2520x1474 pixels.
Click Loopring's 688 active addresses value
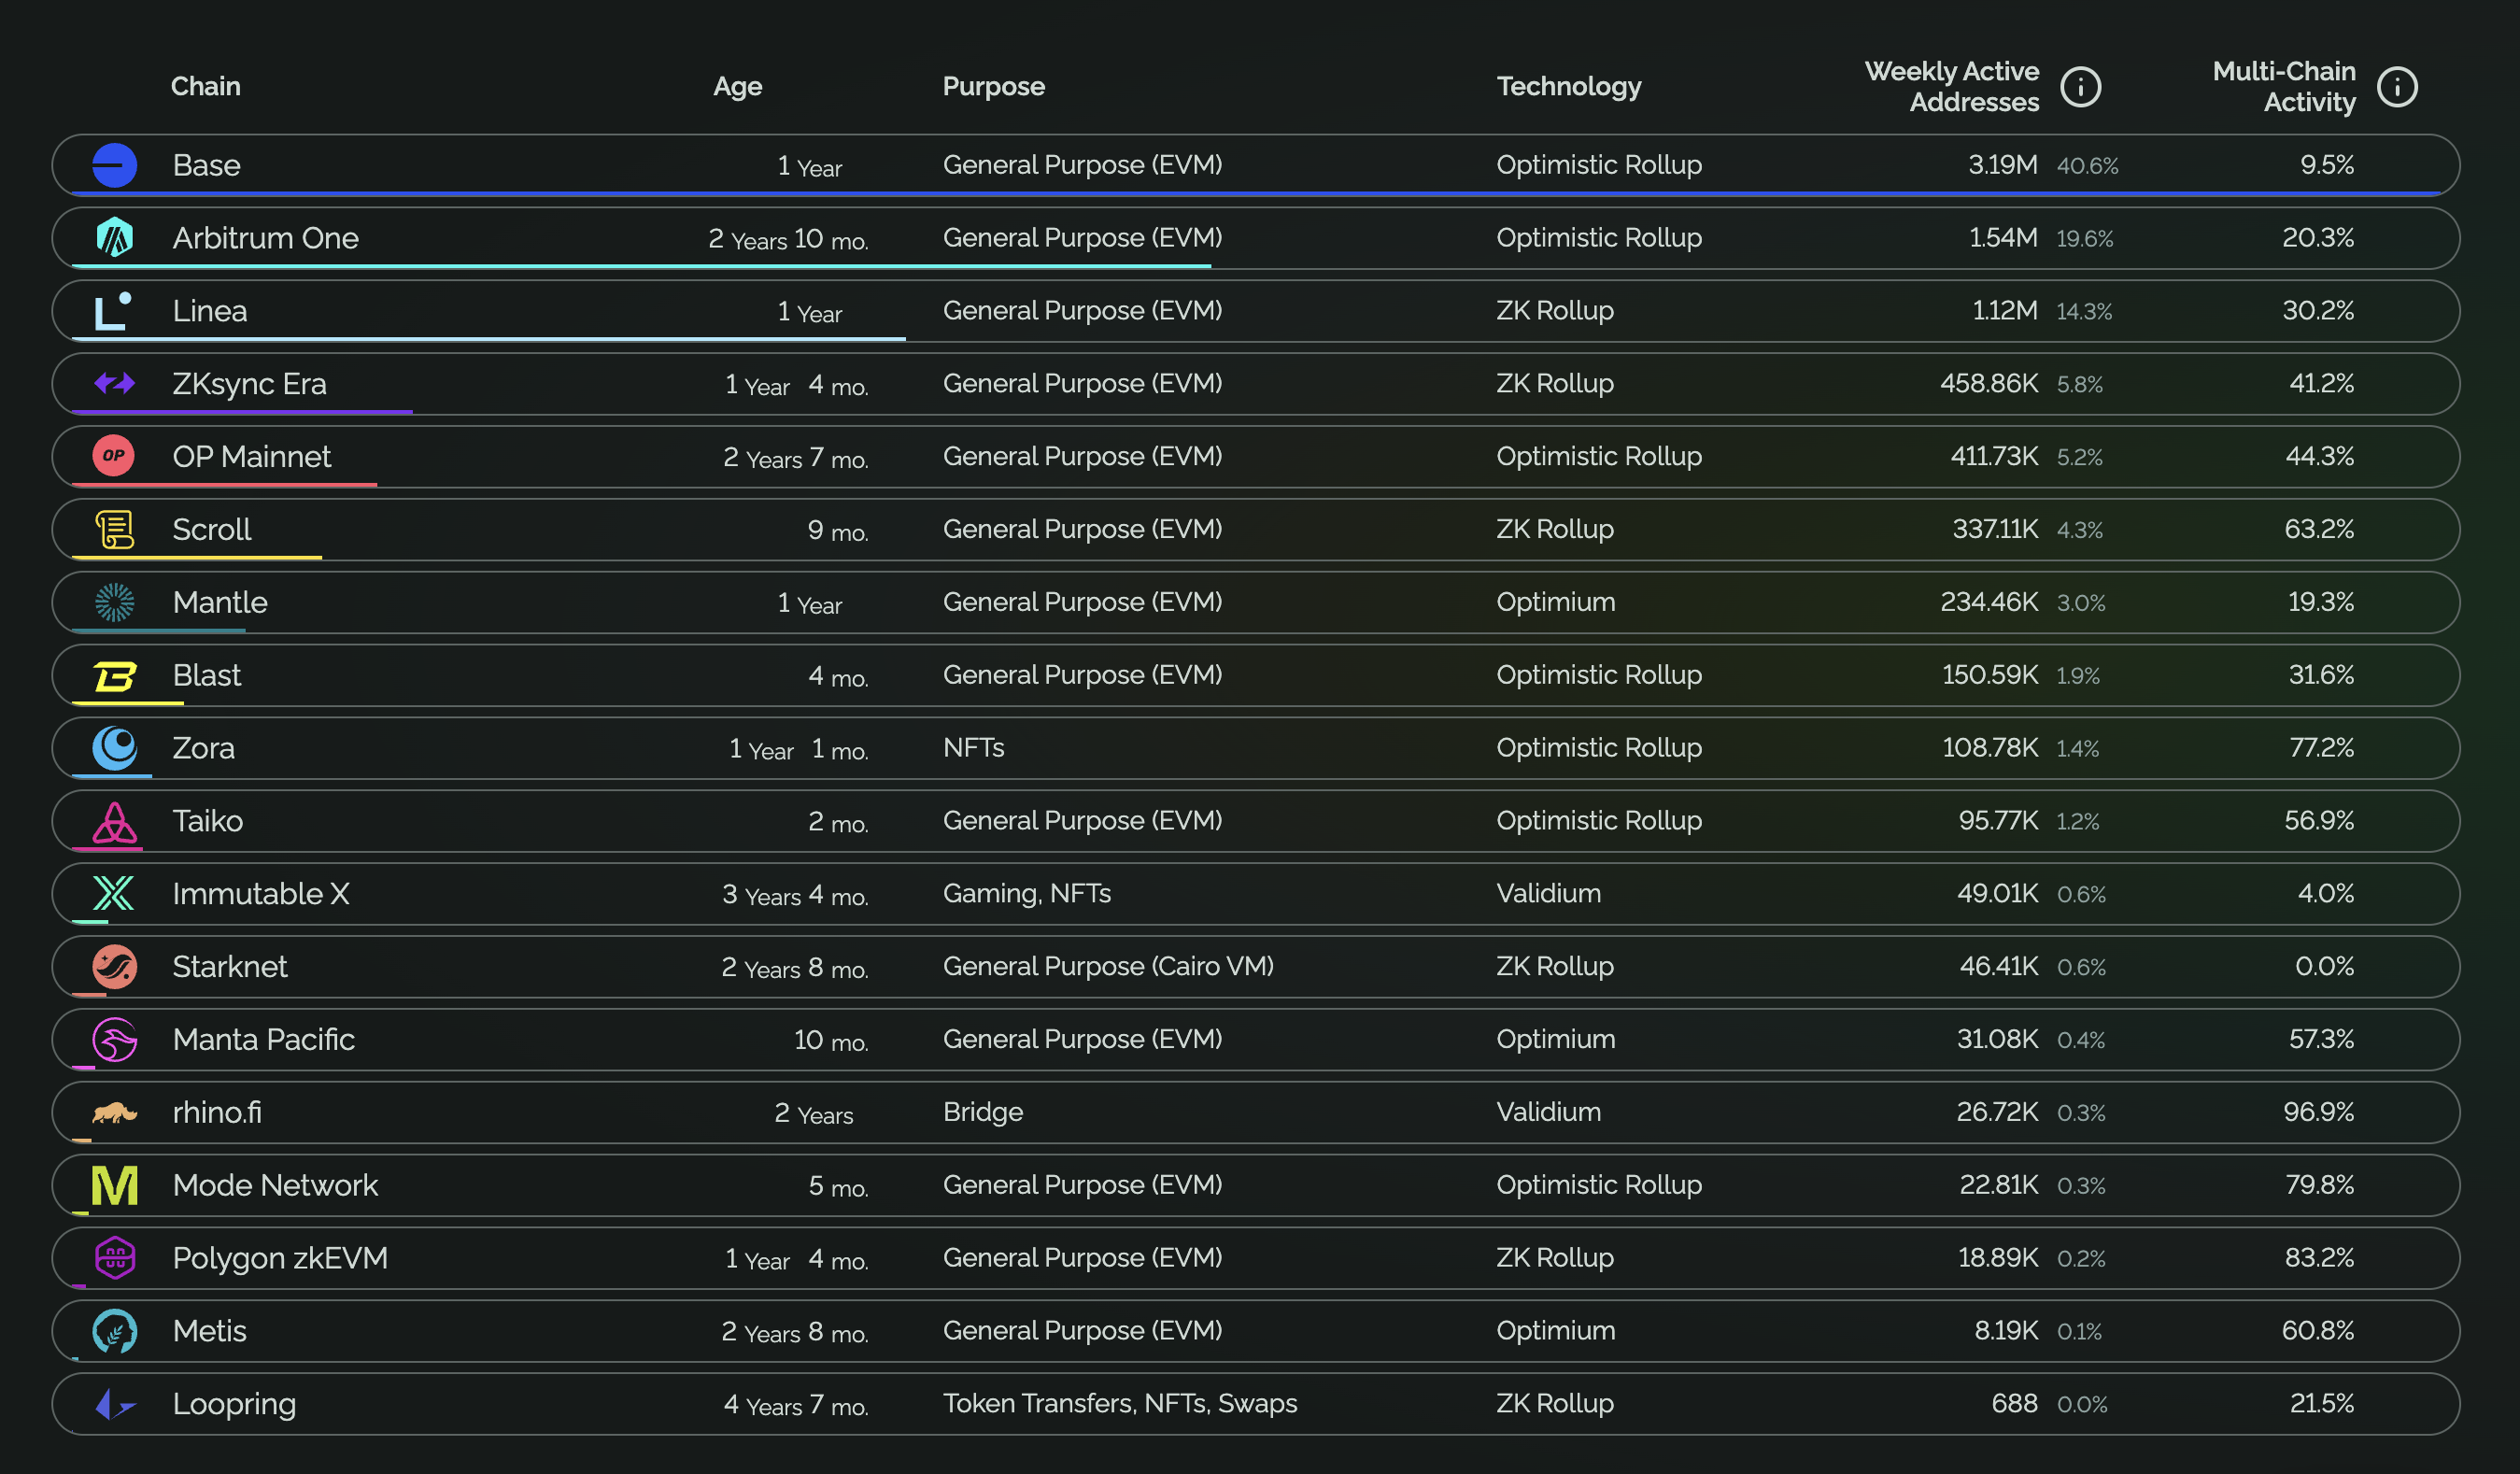2014,1404
